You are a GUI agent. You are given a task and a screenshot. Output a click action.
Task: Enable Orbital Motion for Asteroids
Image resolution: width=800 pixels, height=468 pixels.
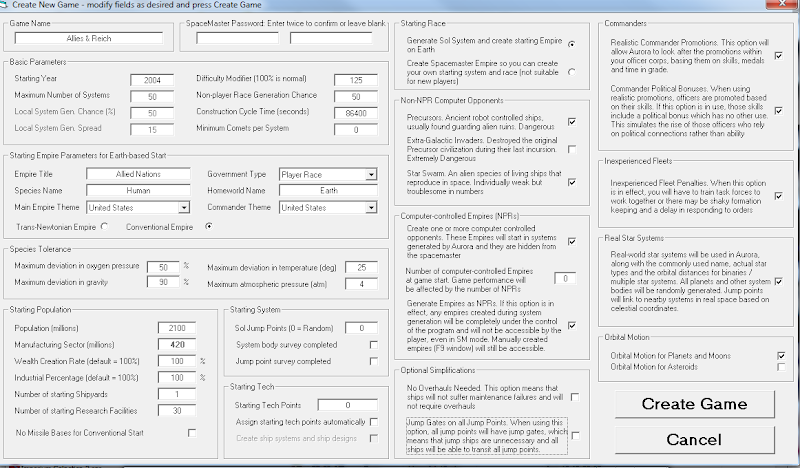click(781, 366)
